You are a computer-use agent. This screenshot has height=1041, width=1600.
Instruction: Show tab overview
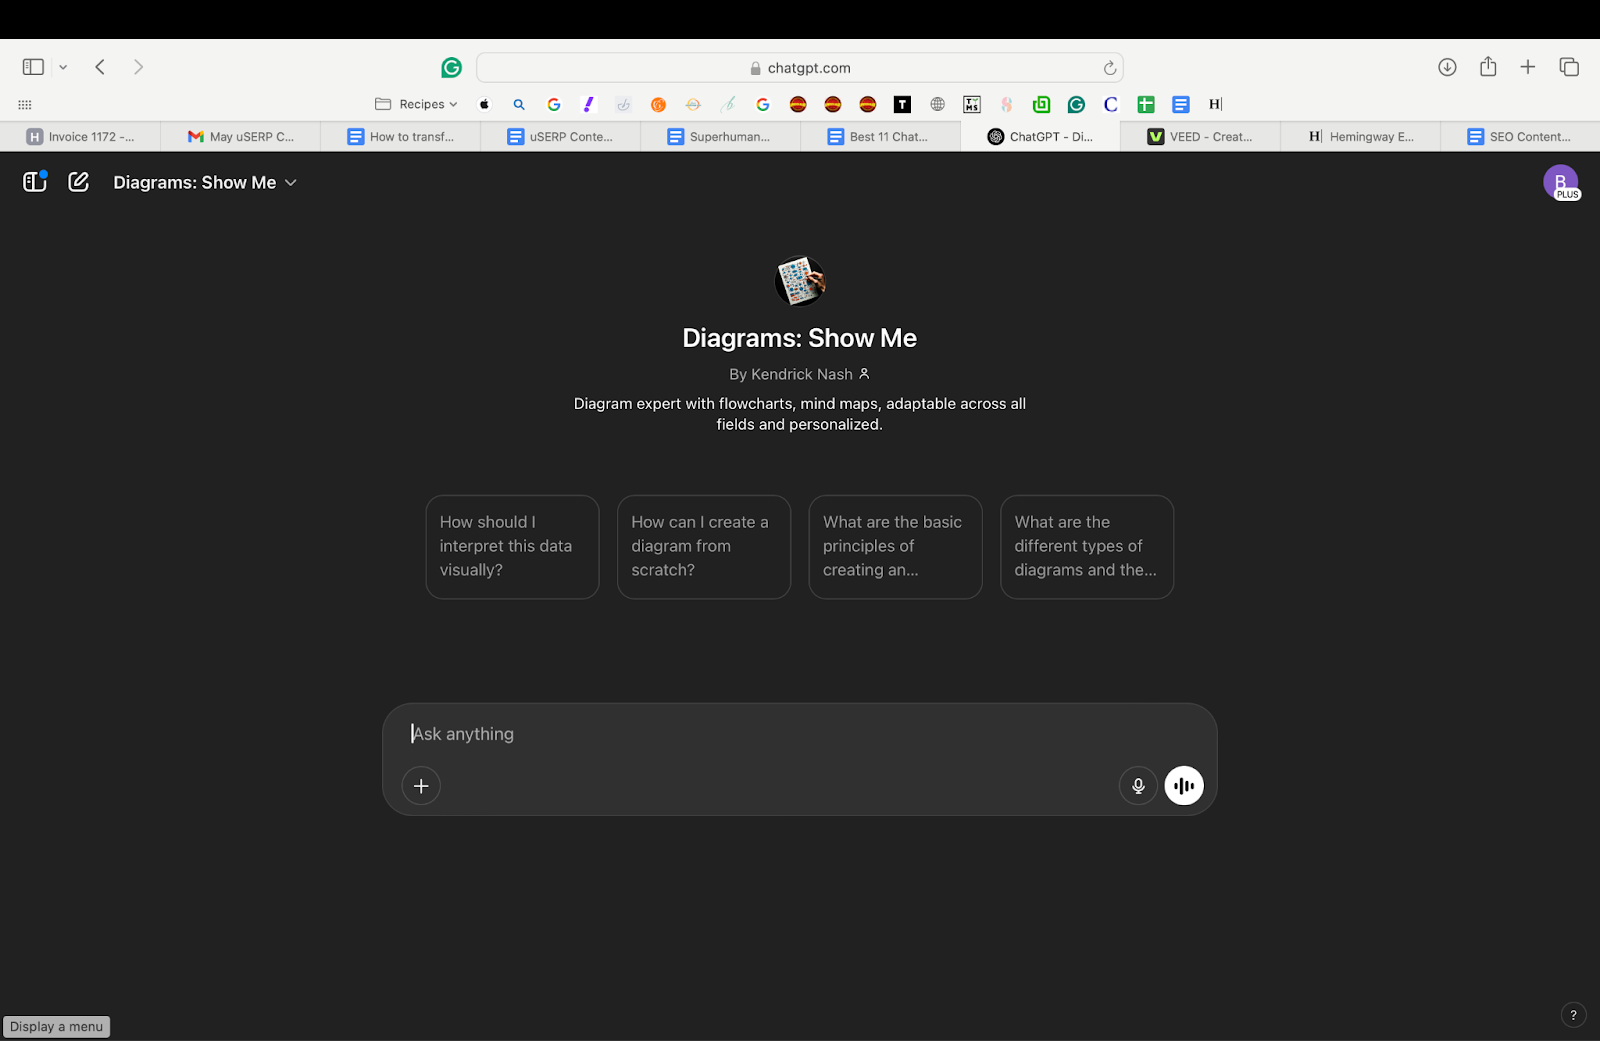1569,67
